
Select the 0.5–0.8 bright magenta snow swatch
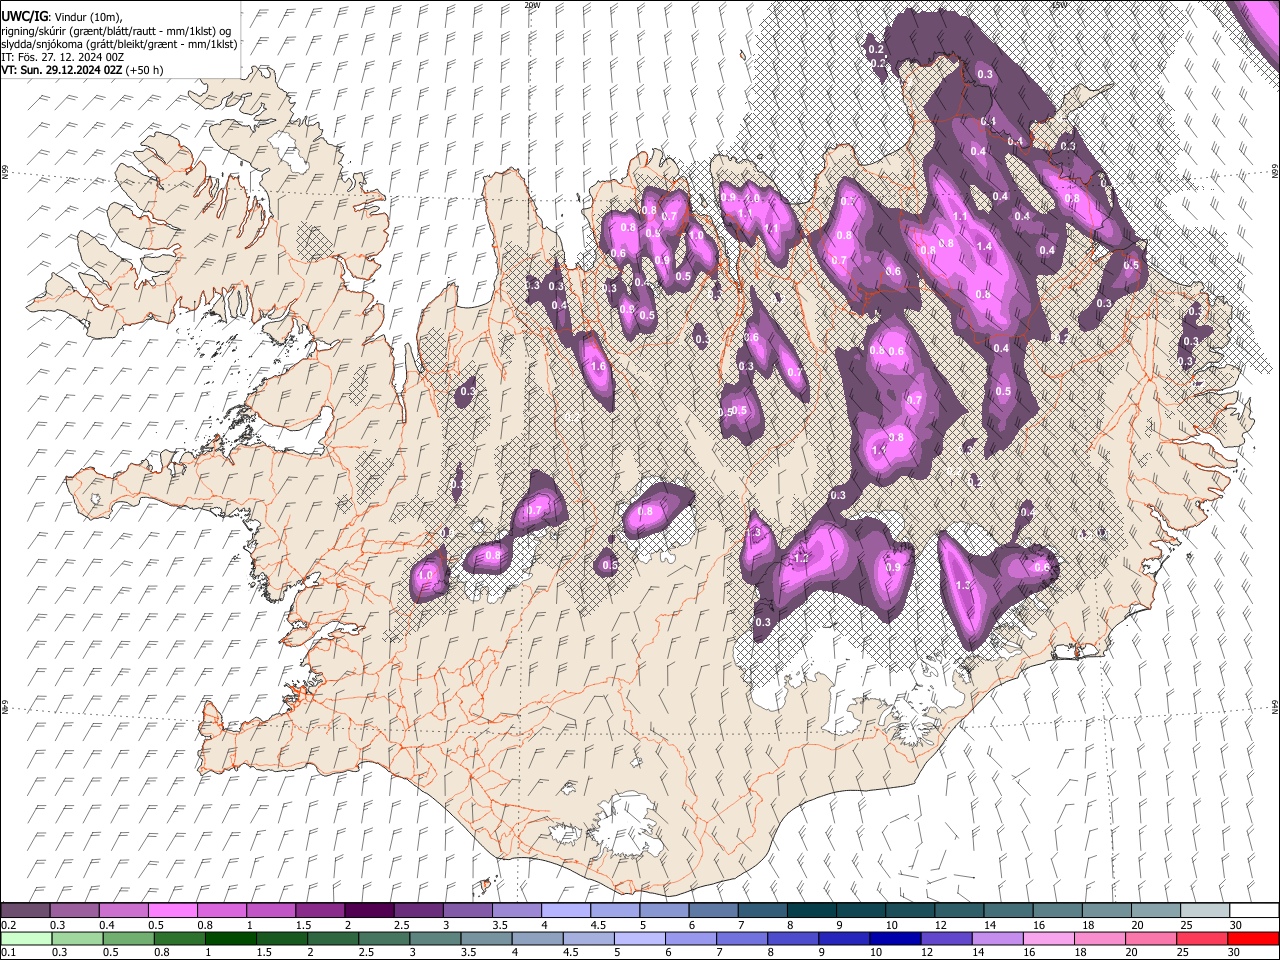[x=173, y=910]
